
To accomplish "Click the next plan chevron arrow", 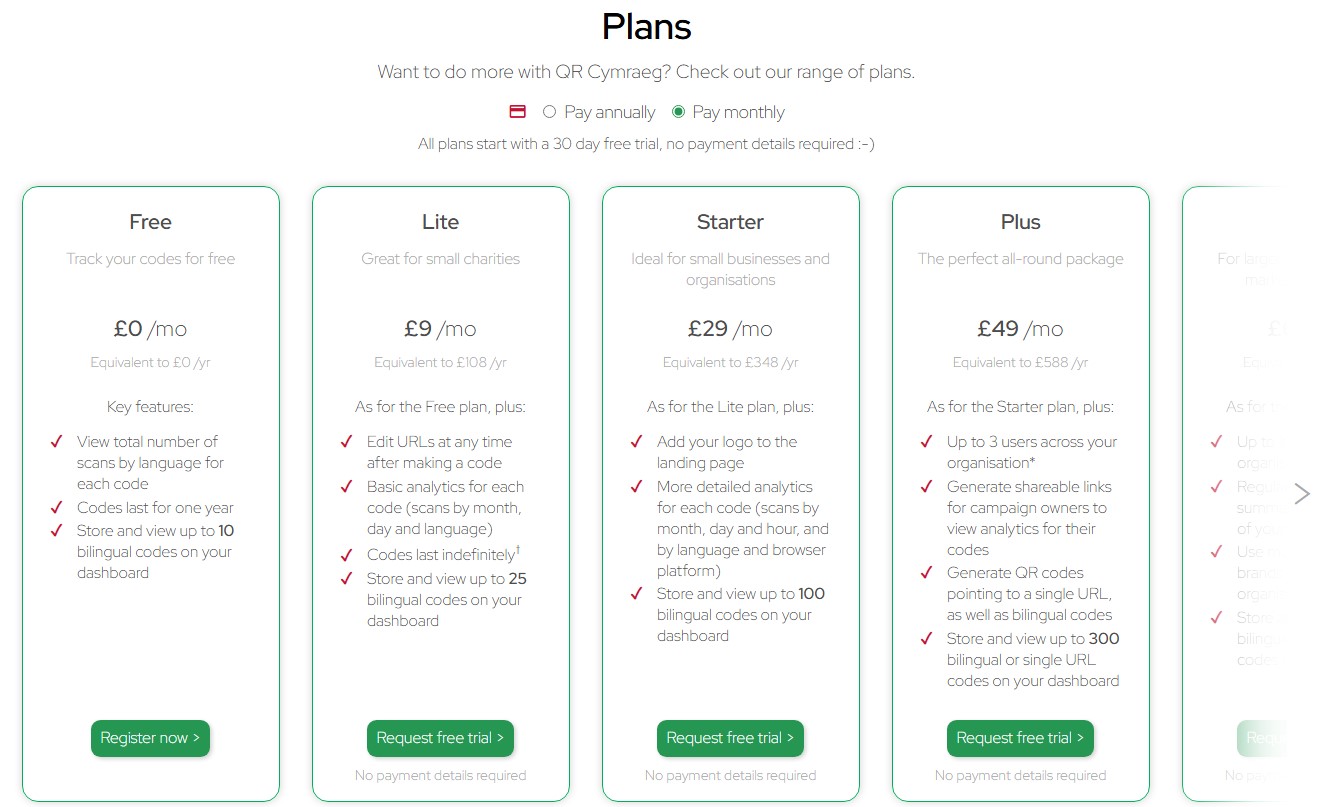I will tap(1301, 494).
